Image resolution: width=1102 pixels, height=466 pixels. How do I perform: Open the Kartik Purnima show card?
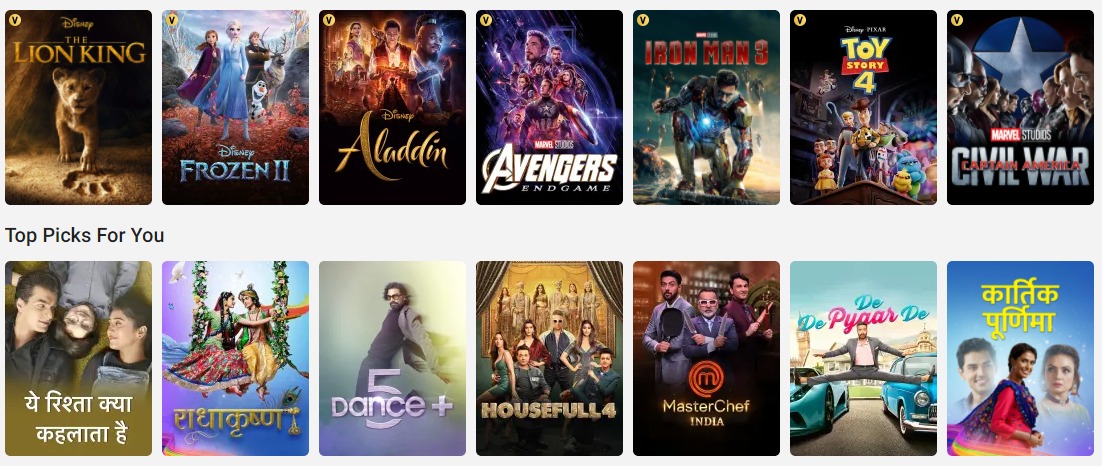tap(1020, 358)
